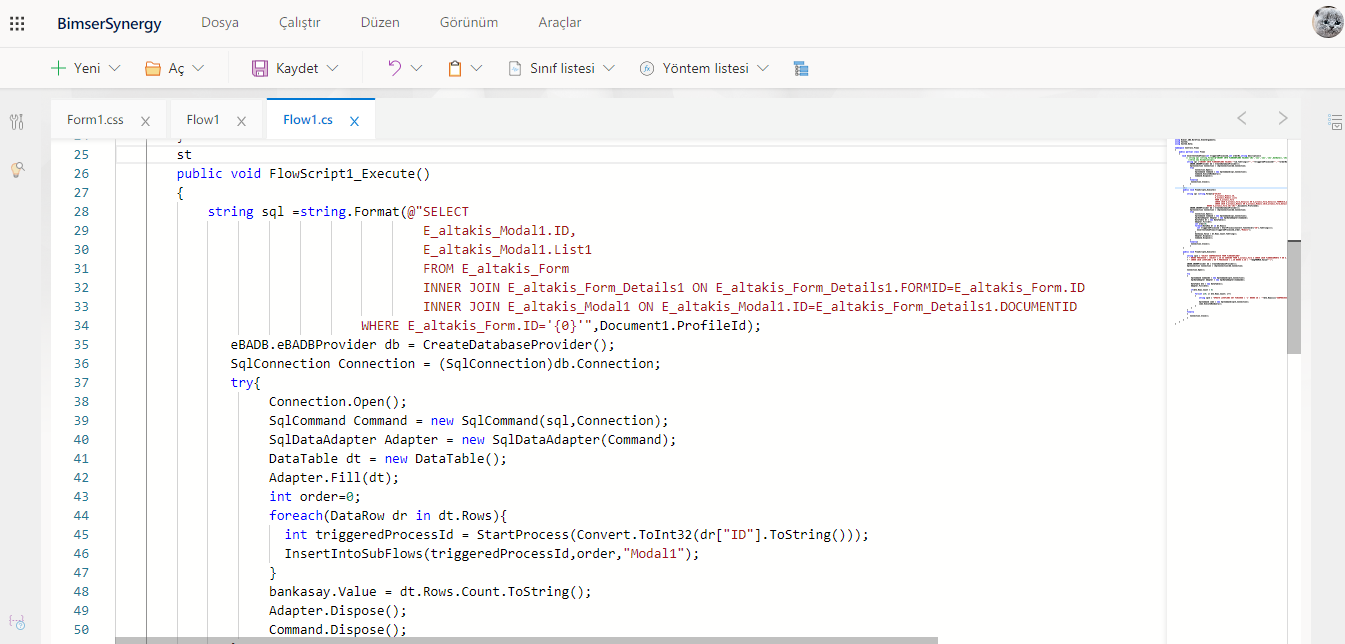
Task: Expand the Kaydet save options arrow
Action: click(x=332, y=68)
